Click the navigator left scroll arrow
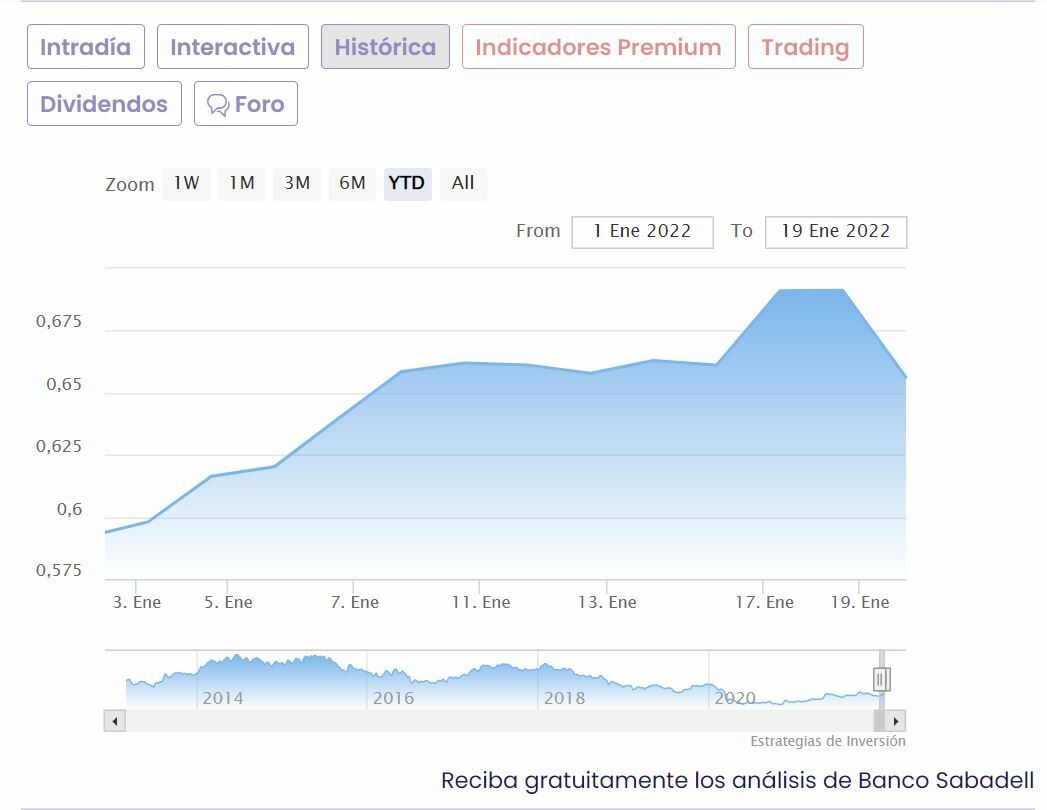This screenshot has width=1047, height=810. point(115,721)
